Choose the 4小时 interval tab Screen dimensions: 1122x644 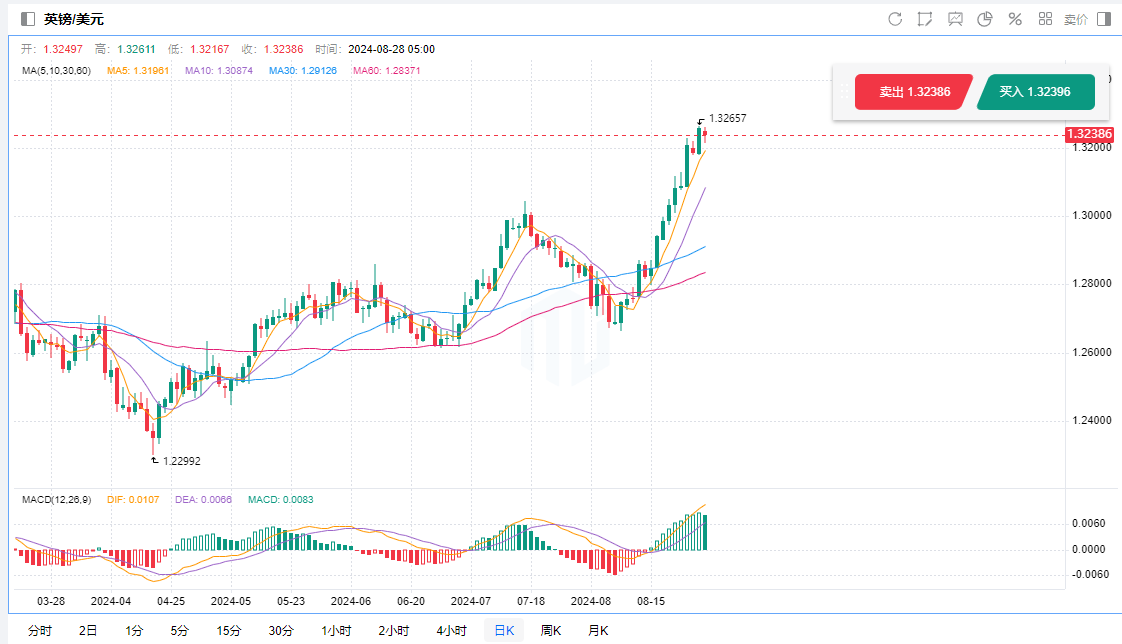pos(451,630)
